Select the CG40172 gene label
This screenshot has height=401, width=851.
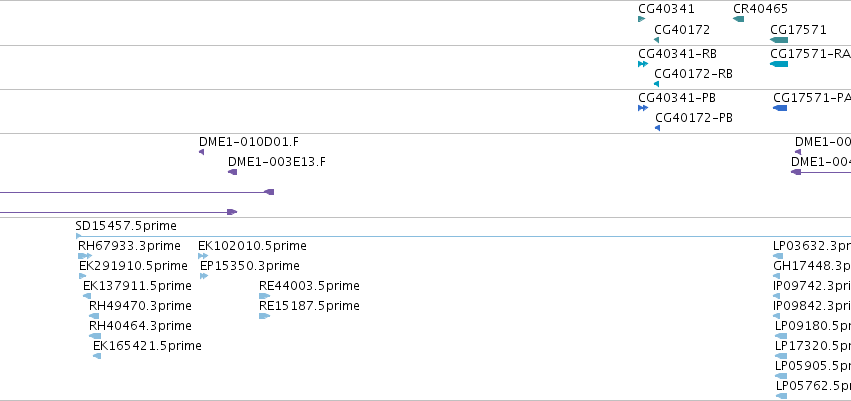pyautogui.click(x=682, y=29)
